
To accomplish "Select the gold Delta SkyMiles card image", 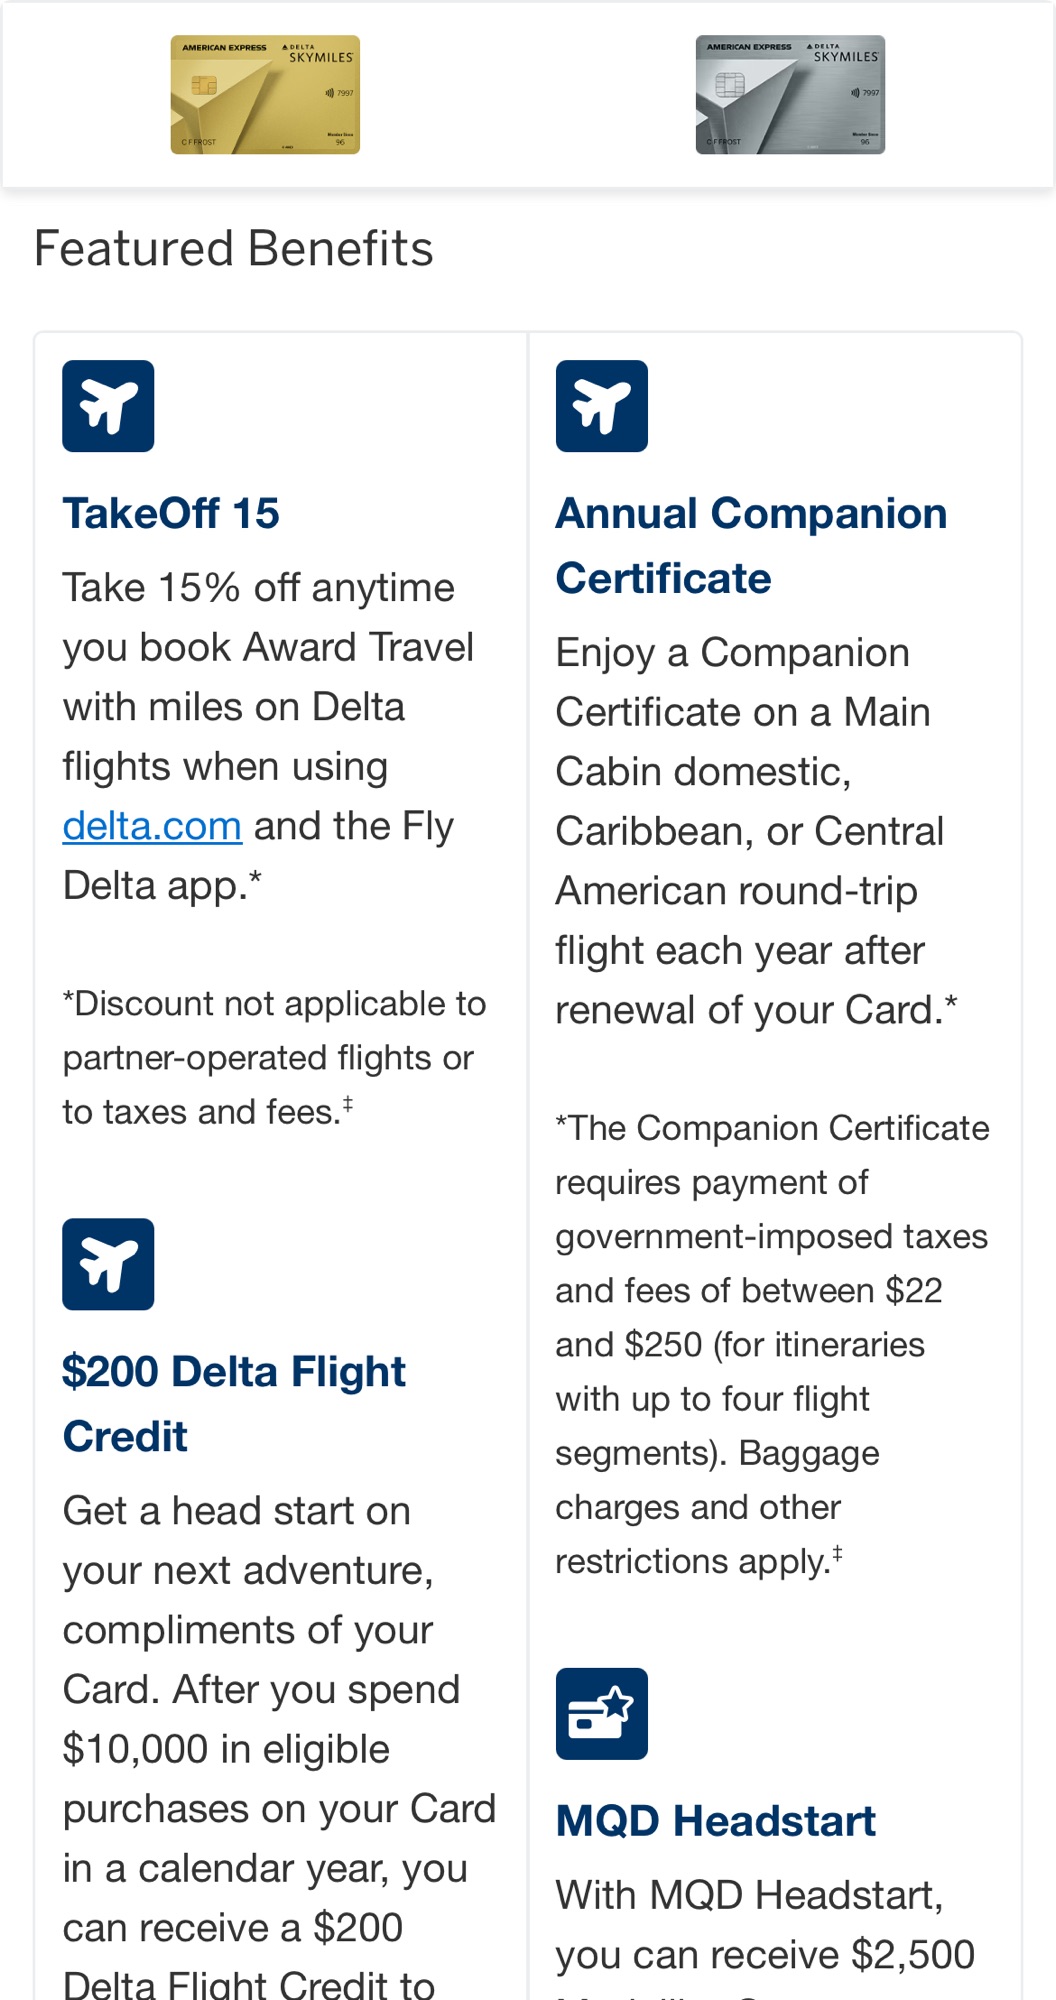I will (x=265, y=95).
